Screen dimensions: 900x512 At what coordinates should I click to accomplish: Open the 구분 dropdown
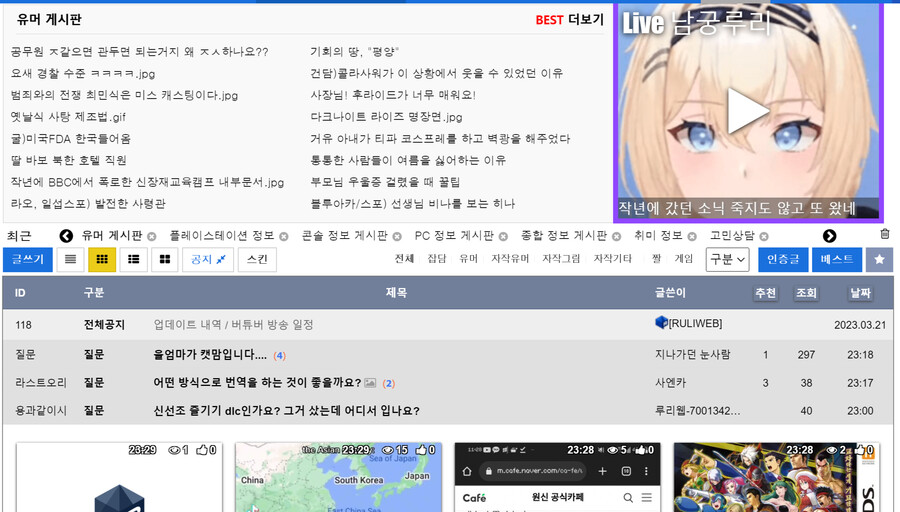(727, 260)
